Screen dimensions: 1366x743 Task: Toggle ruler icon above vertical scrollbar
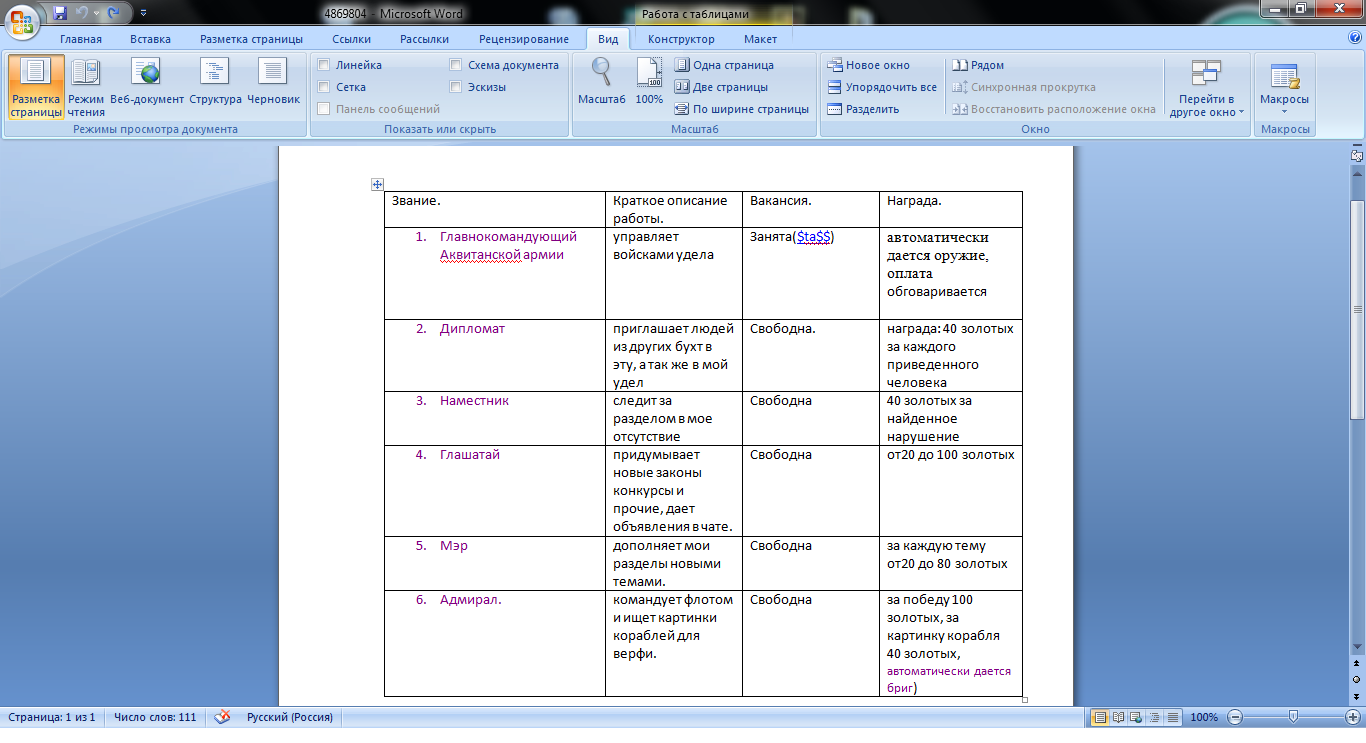click(x=1357, y=155)
